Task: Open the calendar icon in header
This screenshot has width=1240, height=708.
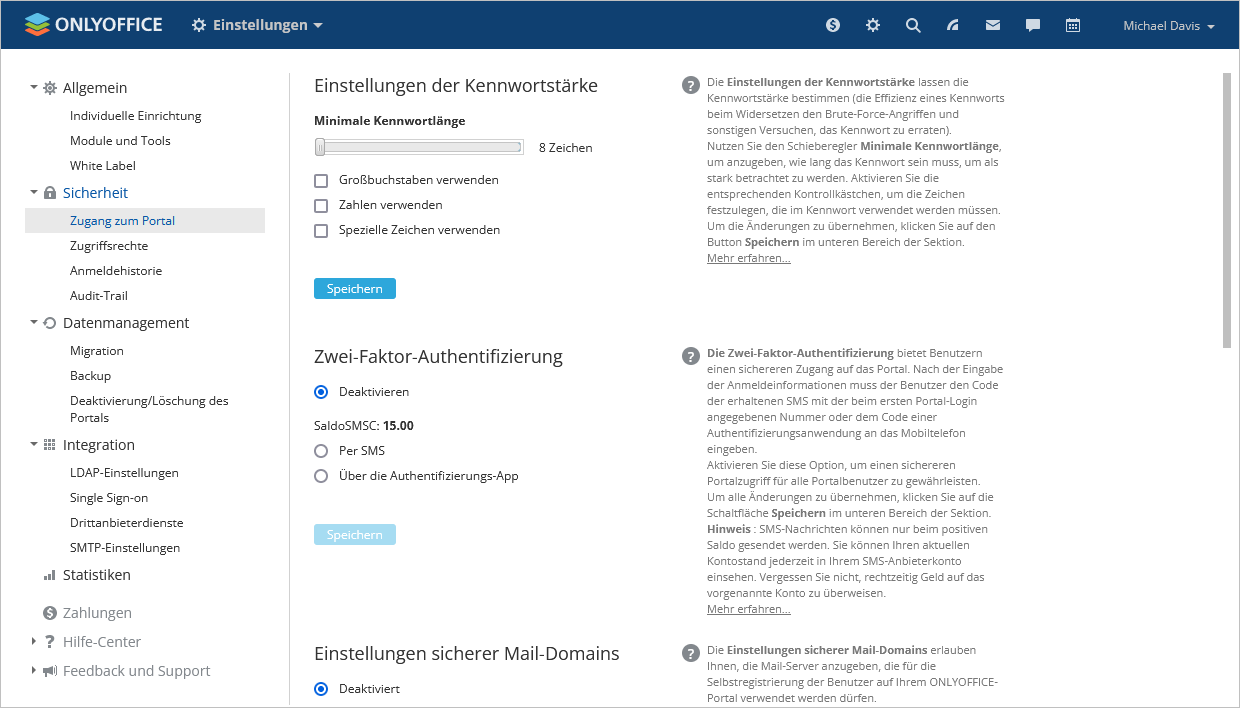Action: click(1073, 25)
